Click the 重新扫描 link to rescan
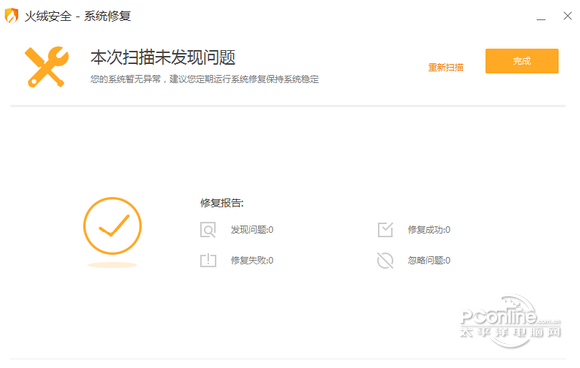 446,67
